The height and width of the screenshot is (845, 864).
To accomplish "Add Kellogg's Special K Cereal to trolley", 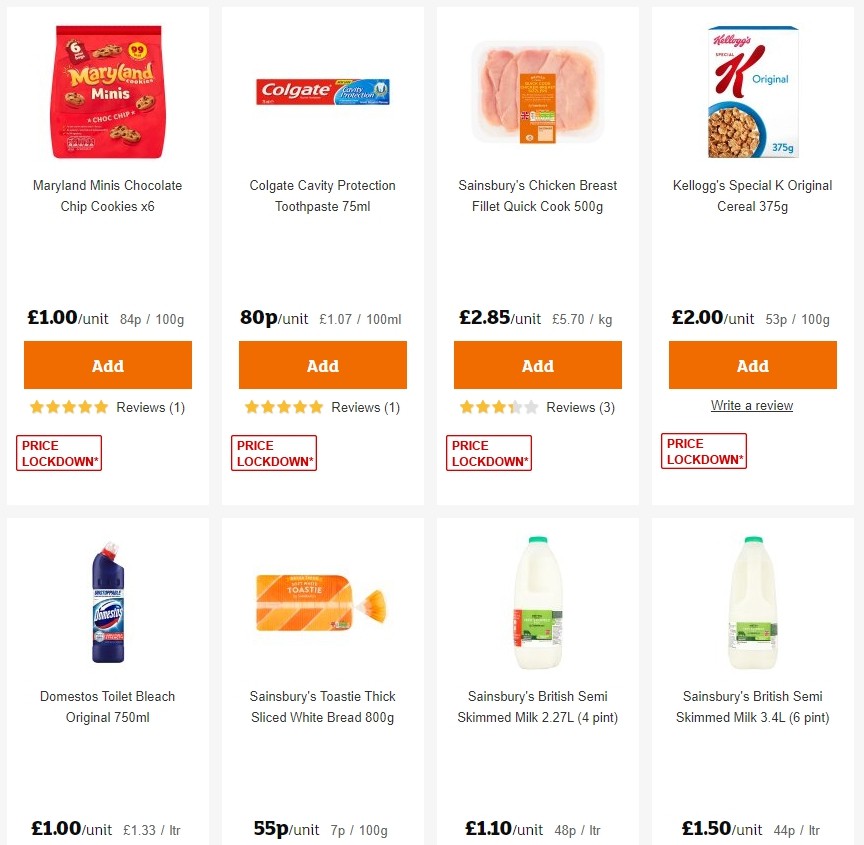I will (x=752, y=364).
